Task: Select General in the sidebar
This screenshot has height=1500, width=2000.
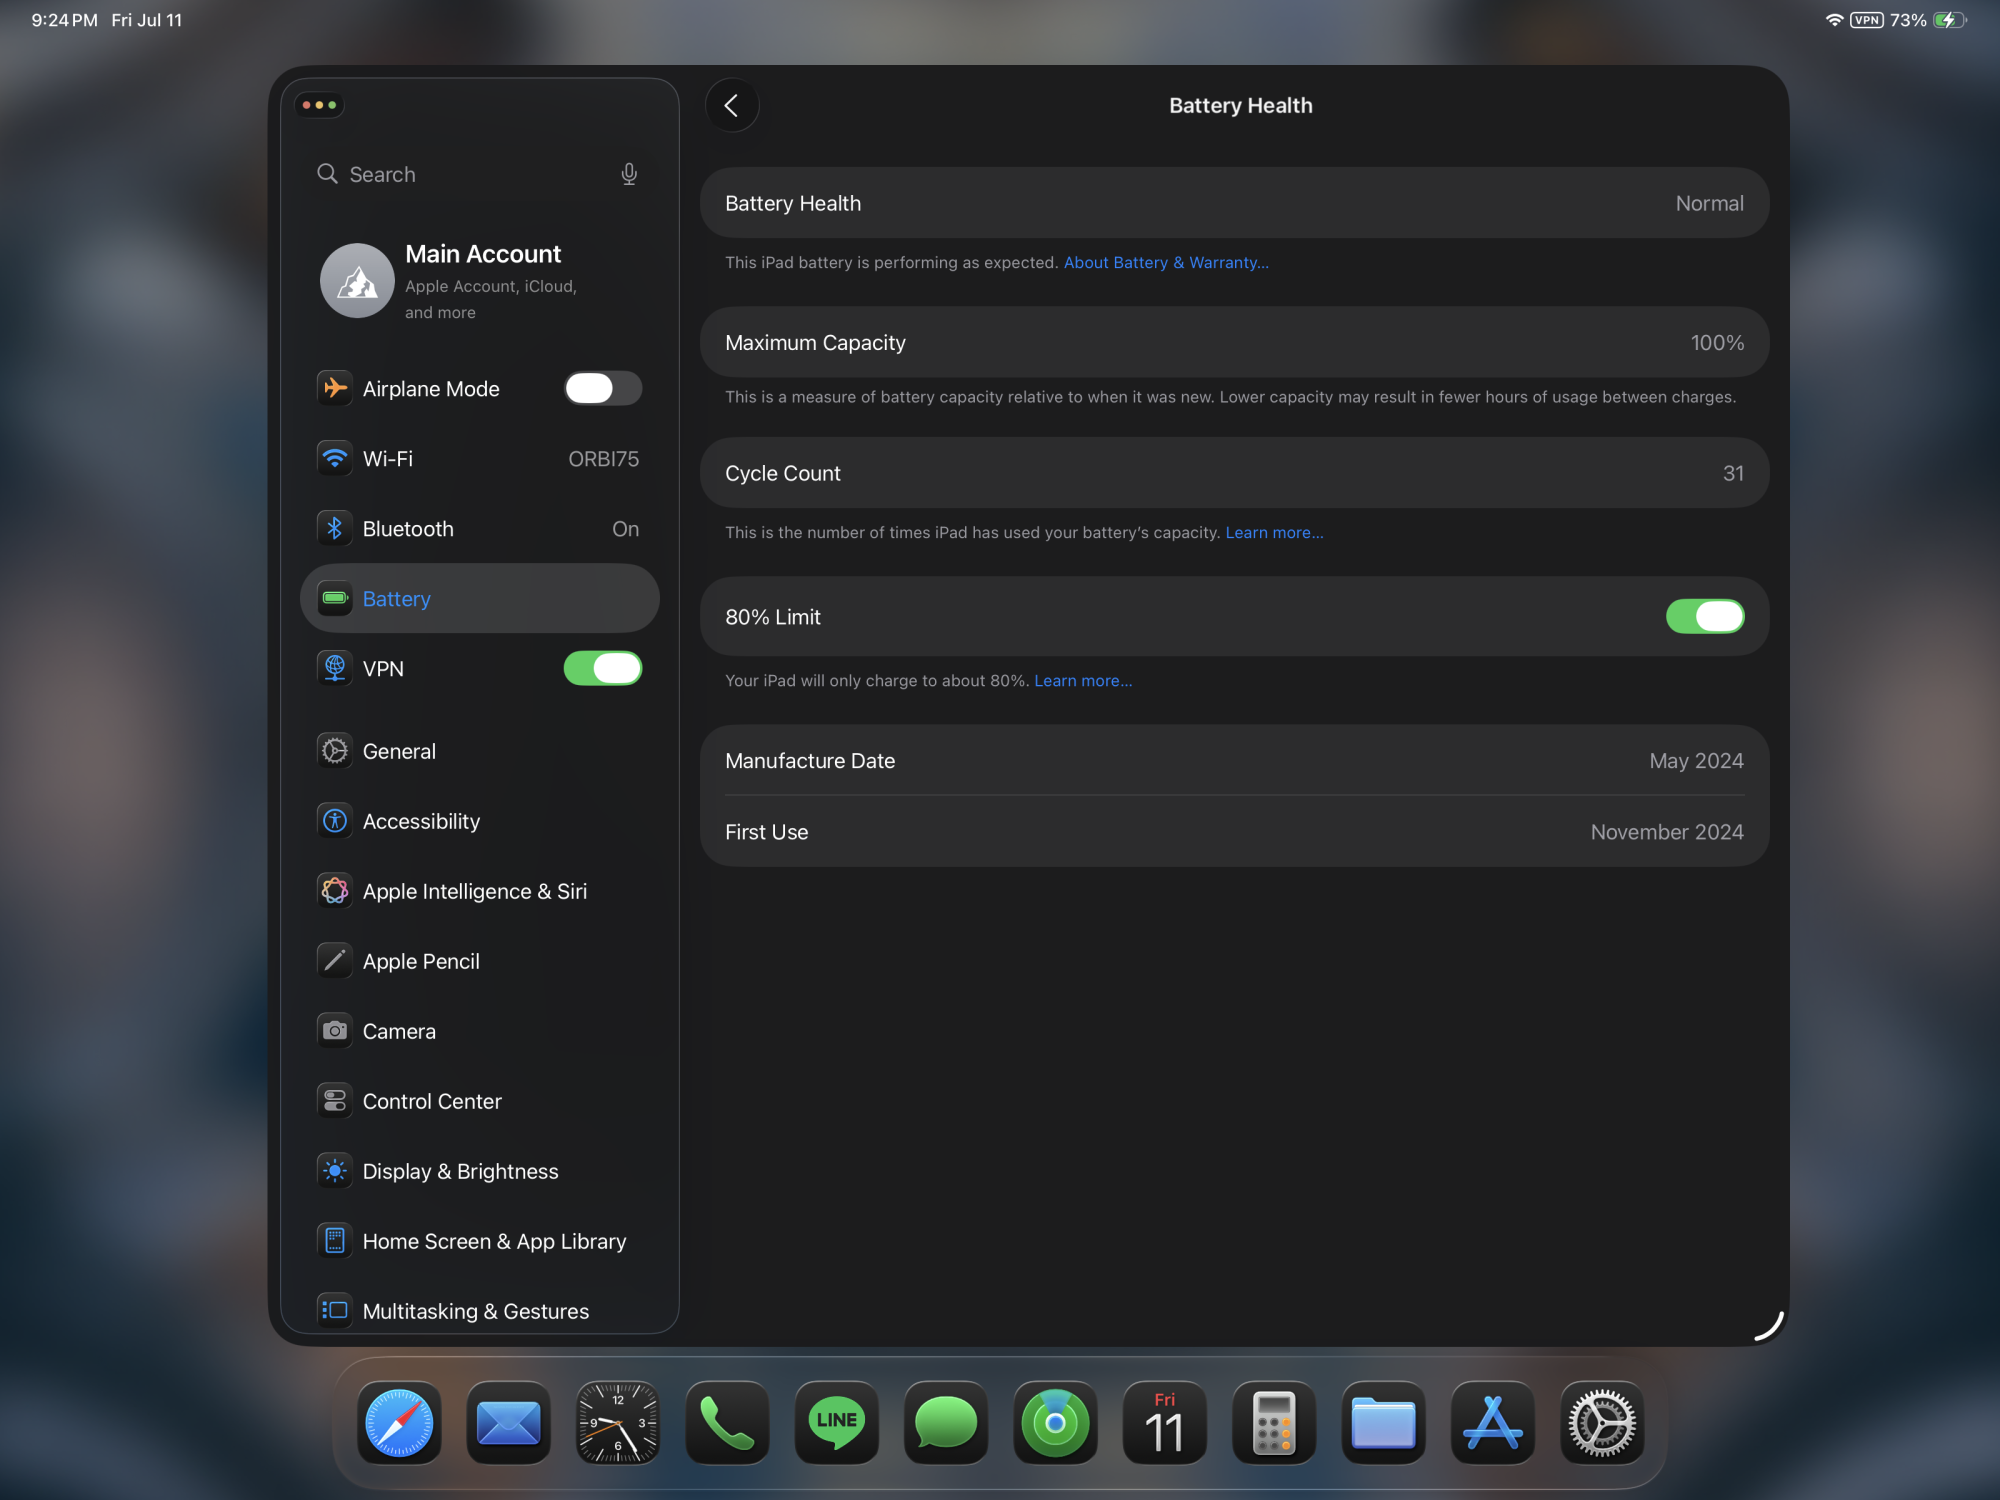Action: tap(399, 751)
